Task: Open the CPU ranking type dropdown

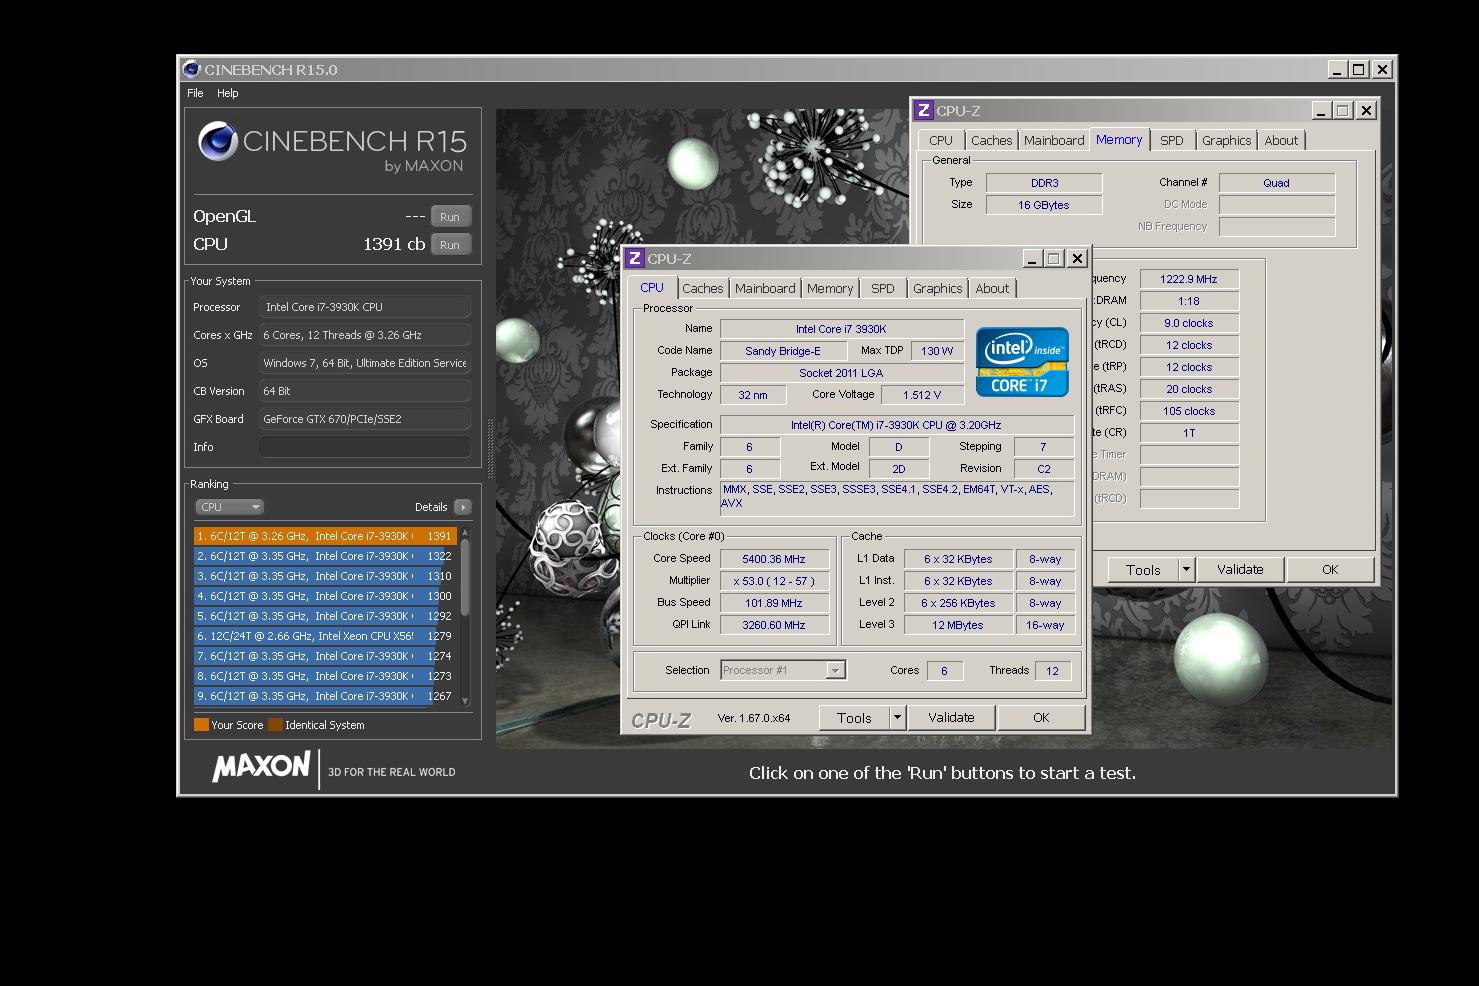Action: pos(229,507)
